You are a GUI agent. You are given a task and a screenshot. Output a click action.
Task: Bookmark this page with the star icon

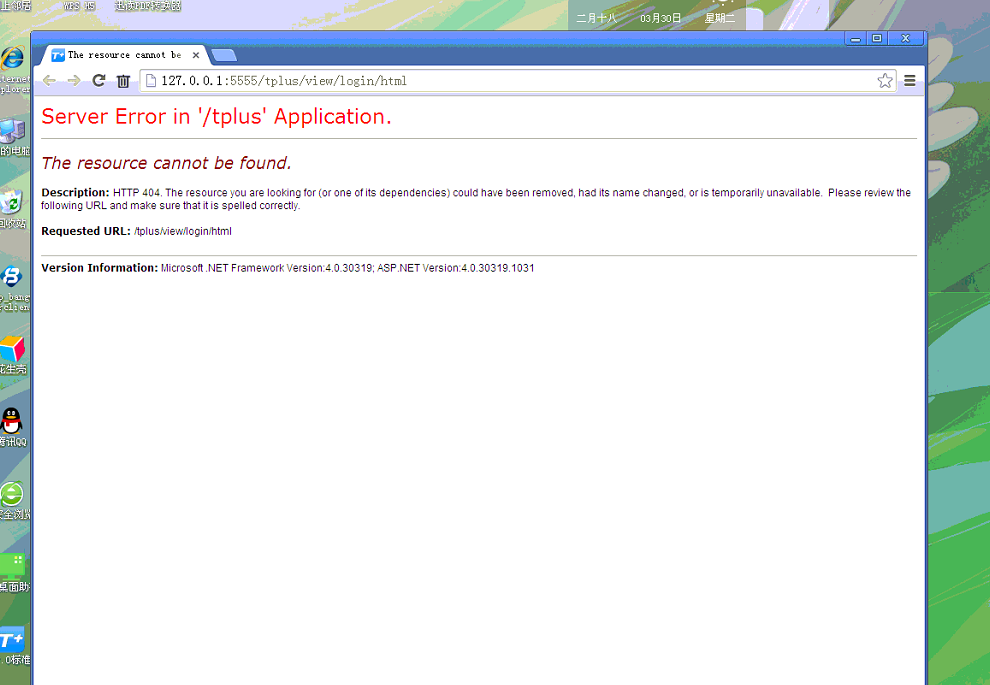point(885,81)
